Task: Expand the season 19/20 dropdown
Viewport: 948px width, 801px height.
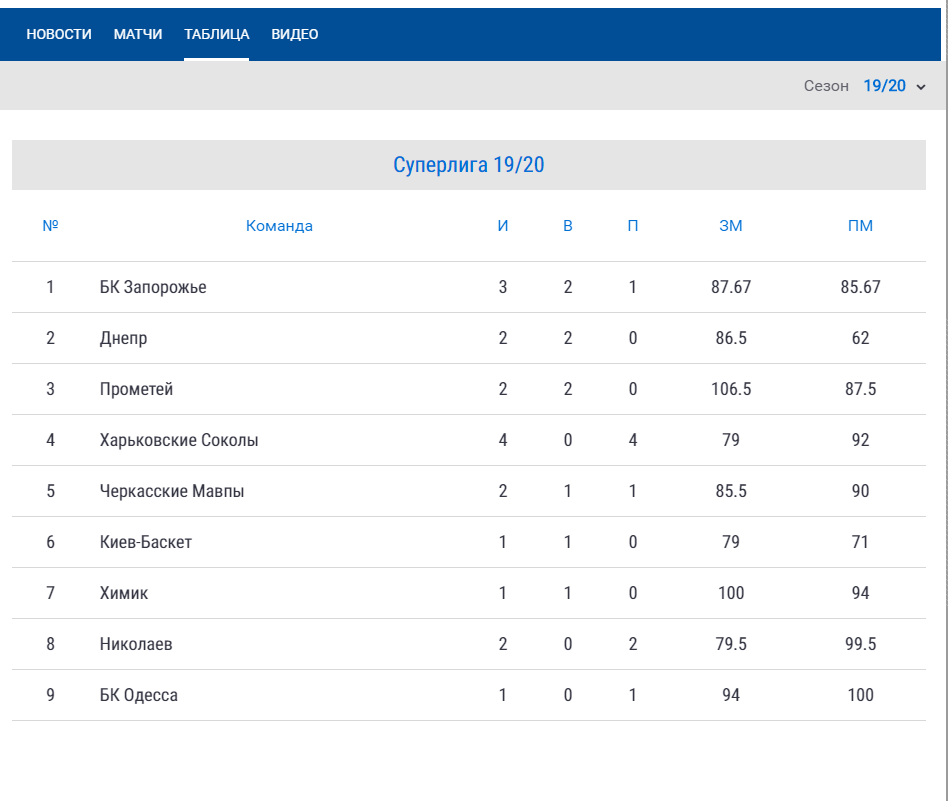Action: [884, 86]
